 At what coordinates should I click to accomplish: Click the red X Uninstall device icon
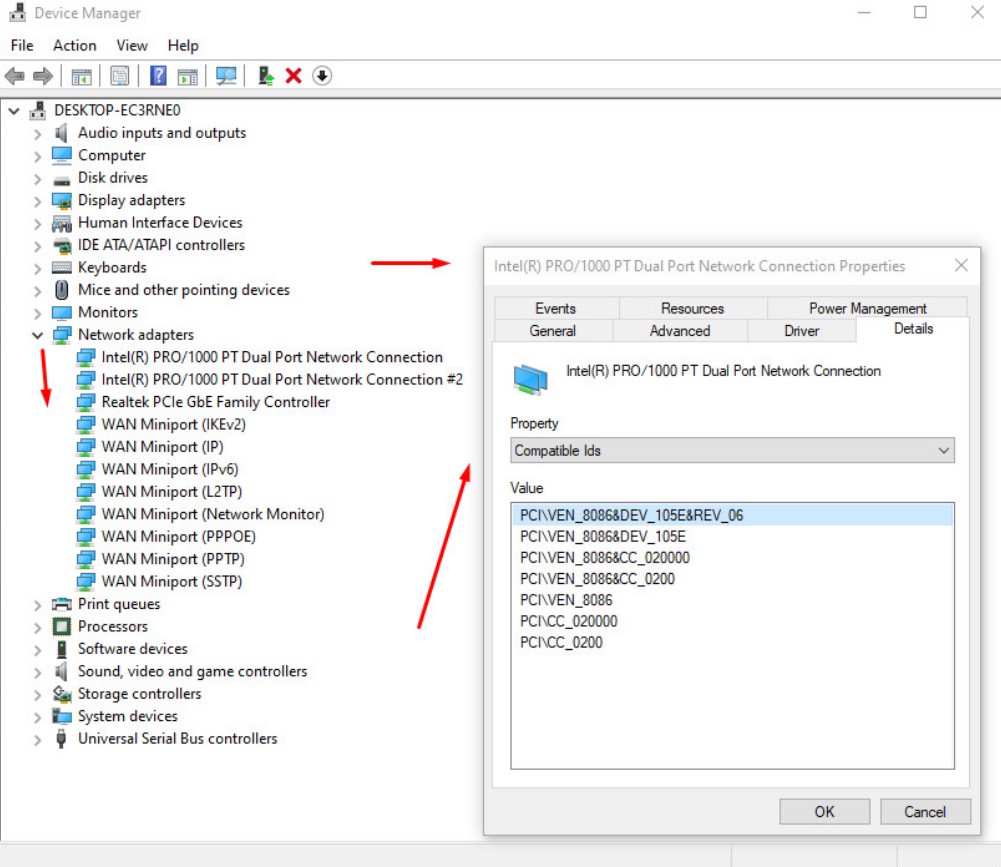tap(294, 76)
